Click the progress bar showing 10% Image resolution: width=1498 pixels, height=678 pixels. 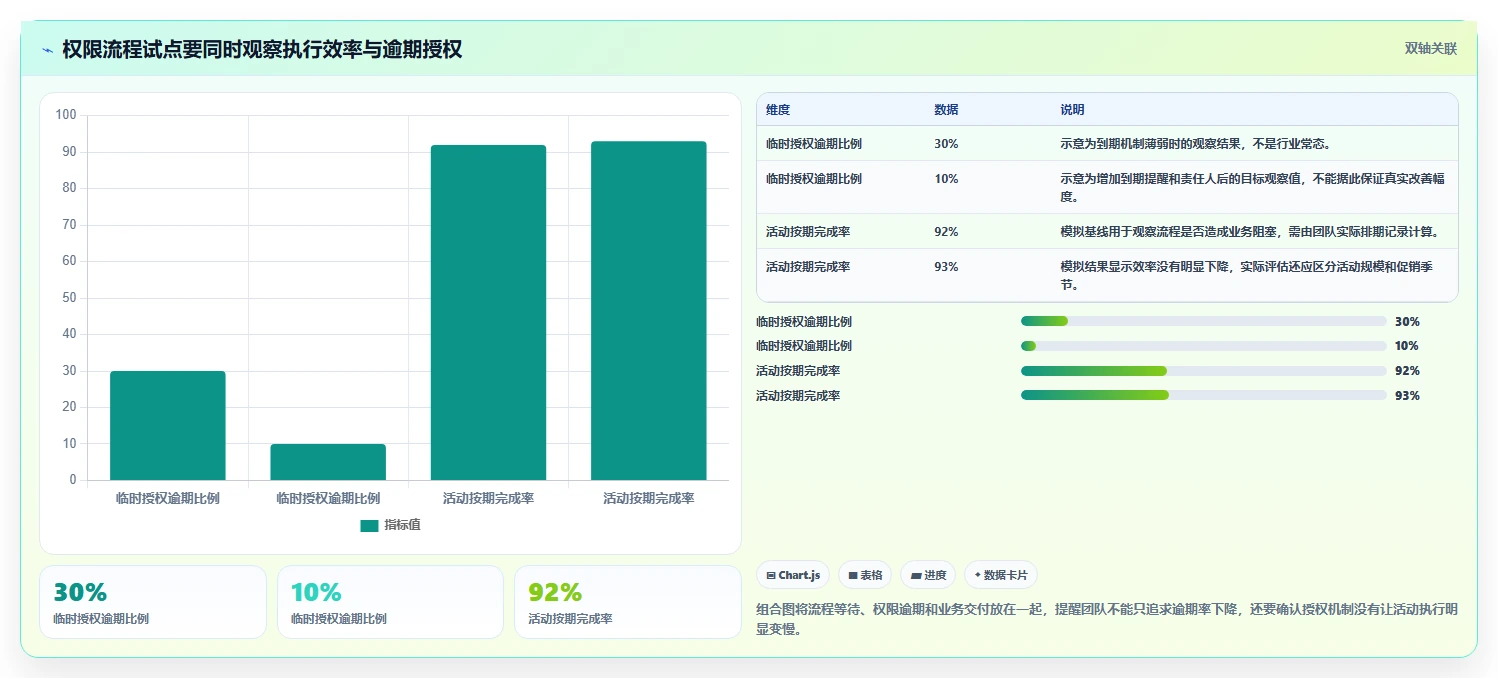tap(1203, 346)
